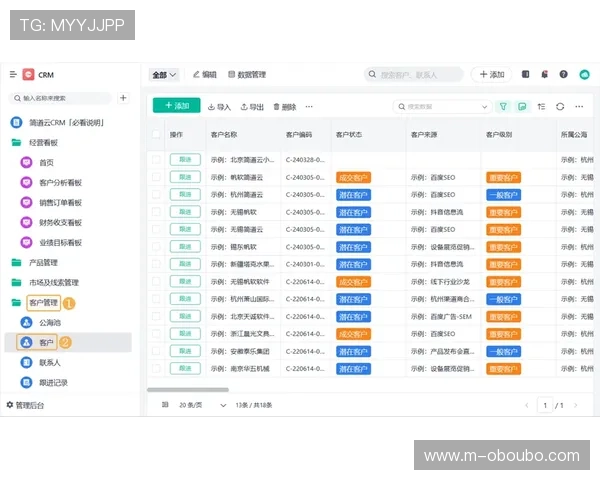Open 管理后台 gear settings
600x480 pixels.
(25, 405)
